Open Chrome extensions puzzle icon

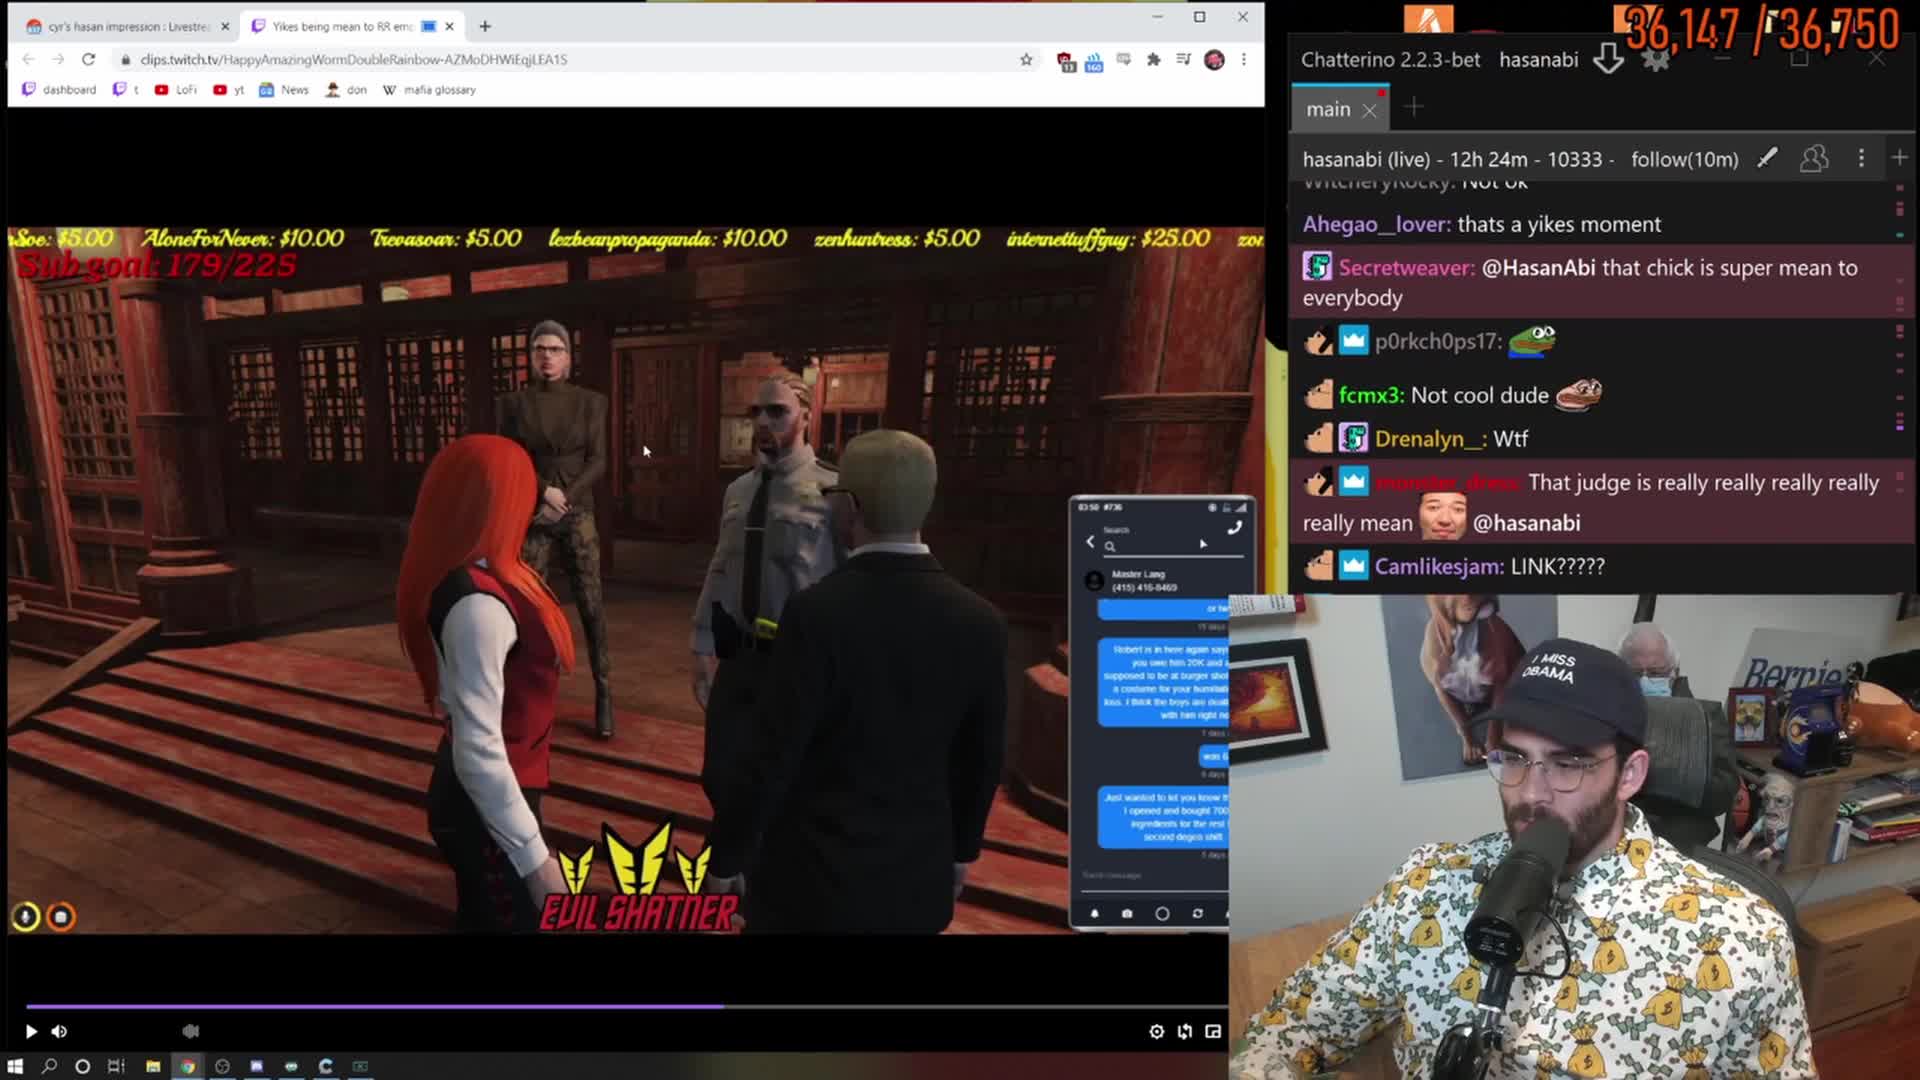1154,60
